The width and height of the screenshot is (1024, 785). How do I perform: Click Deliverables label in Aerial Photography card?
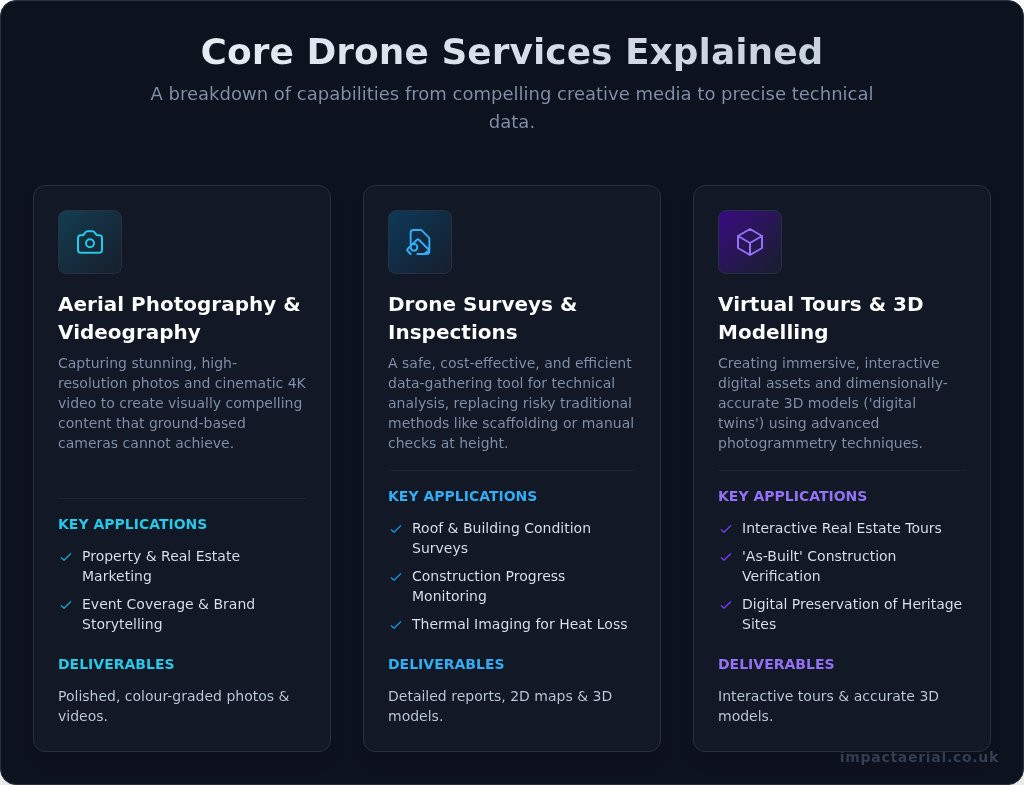tap(116, 664)
